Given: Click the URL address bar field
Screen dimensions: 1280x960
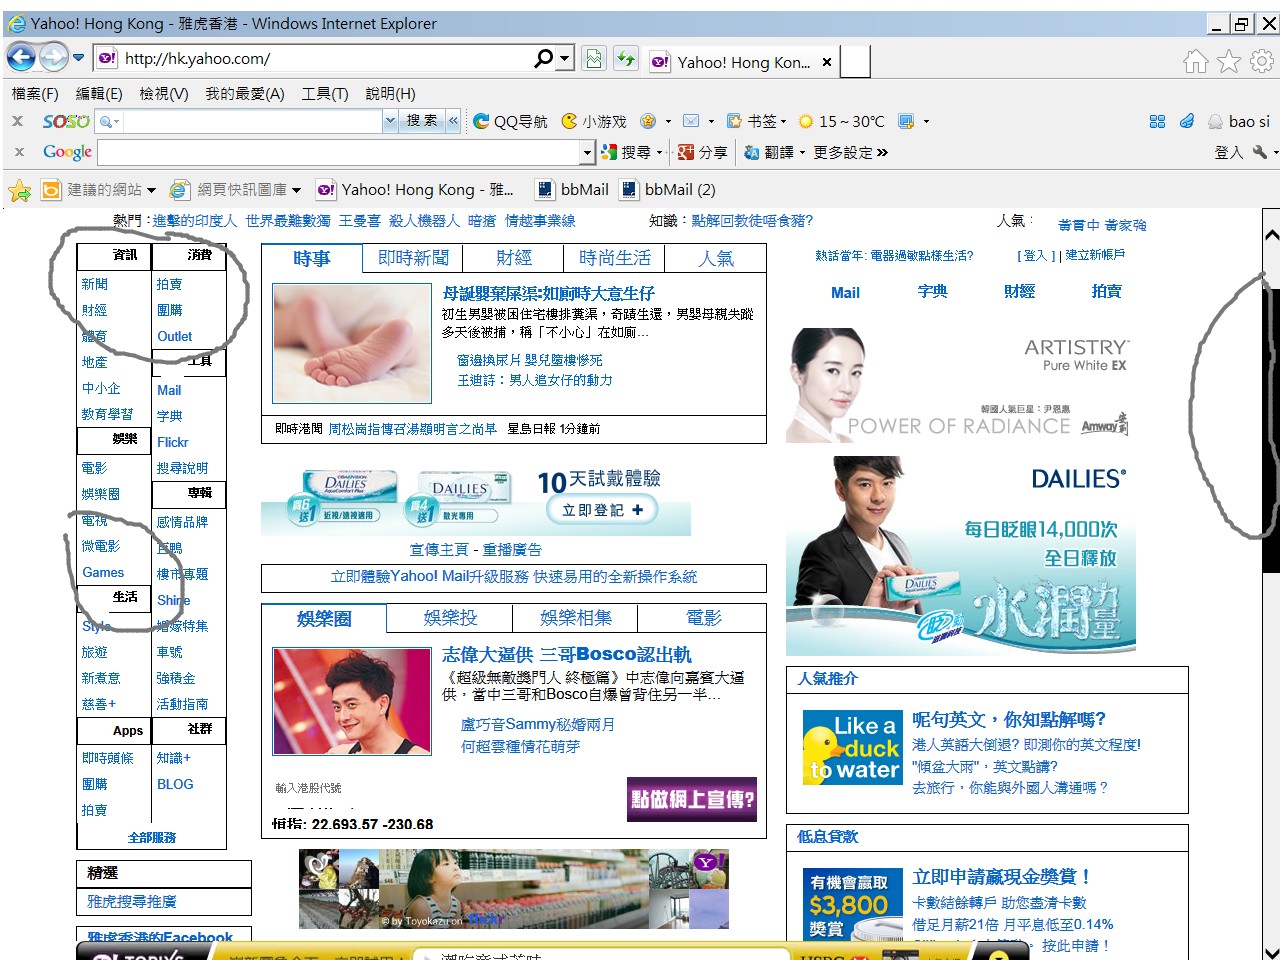Looking at the screenshot, I should pyautogui.click(x=325, y=59).
